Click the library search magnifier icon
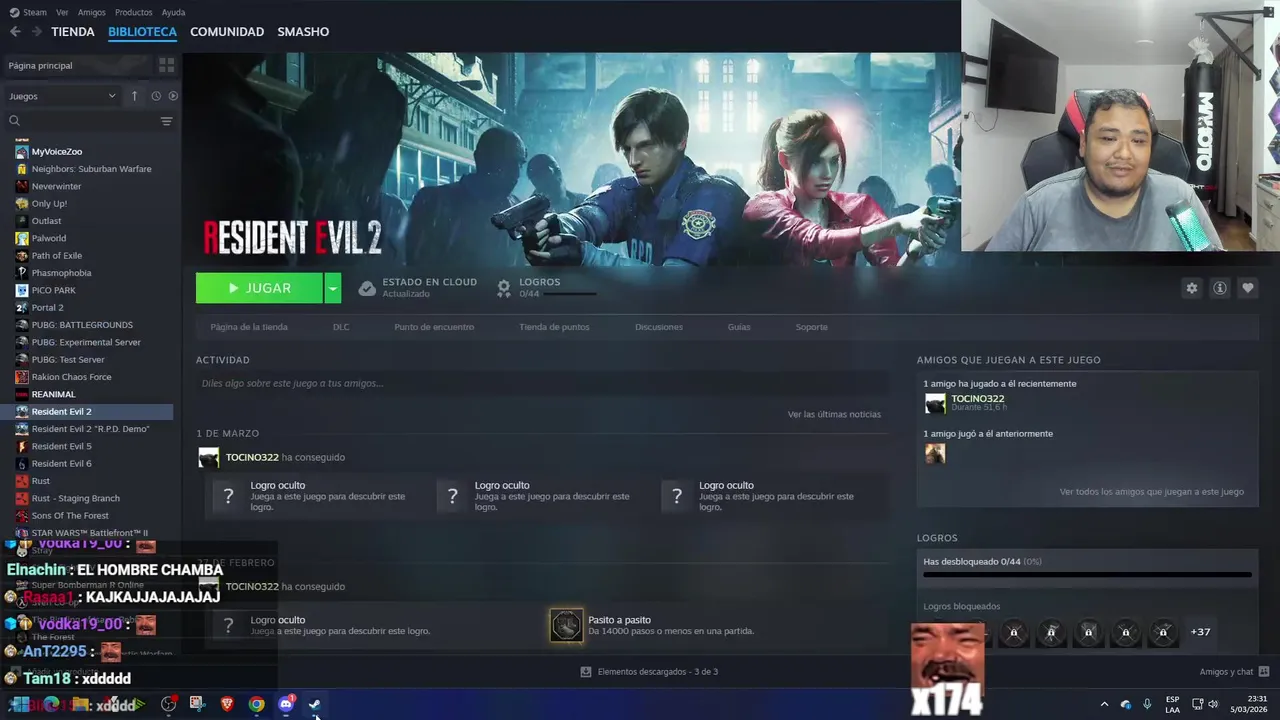The height and width of the screenshot is (720, 1280). click(14, 121)
